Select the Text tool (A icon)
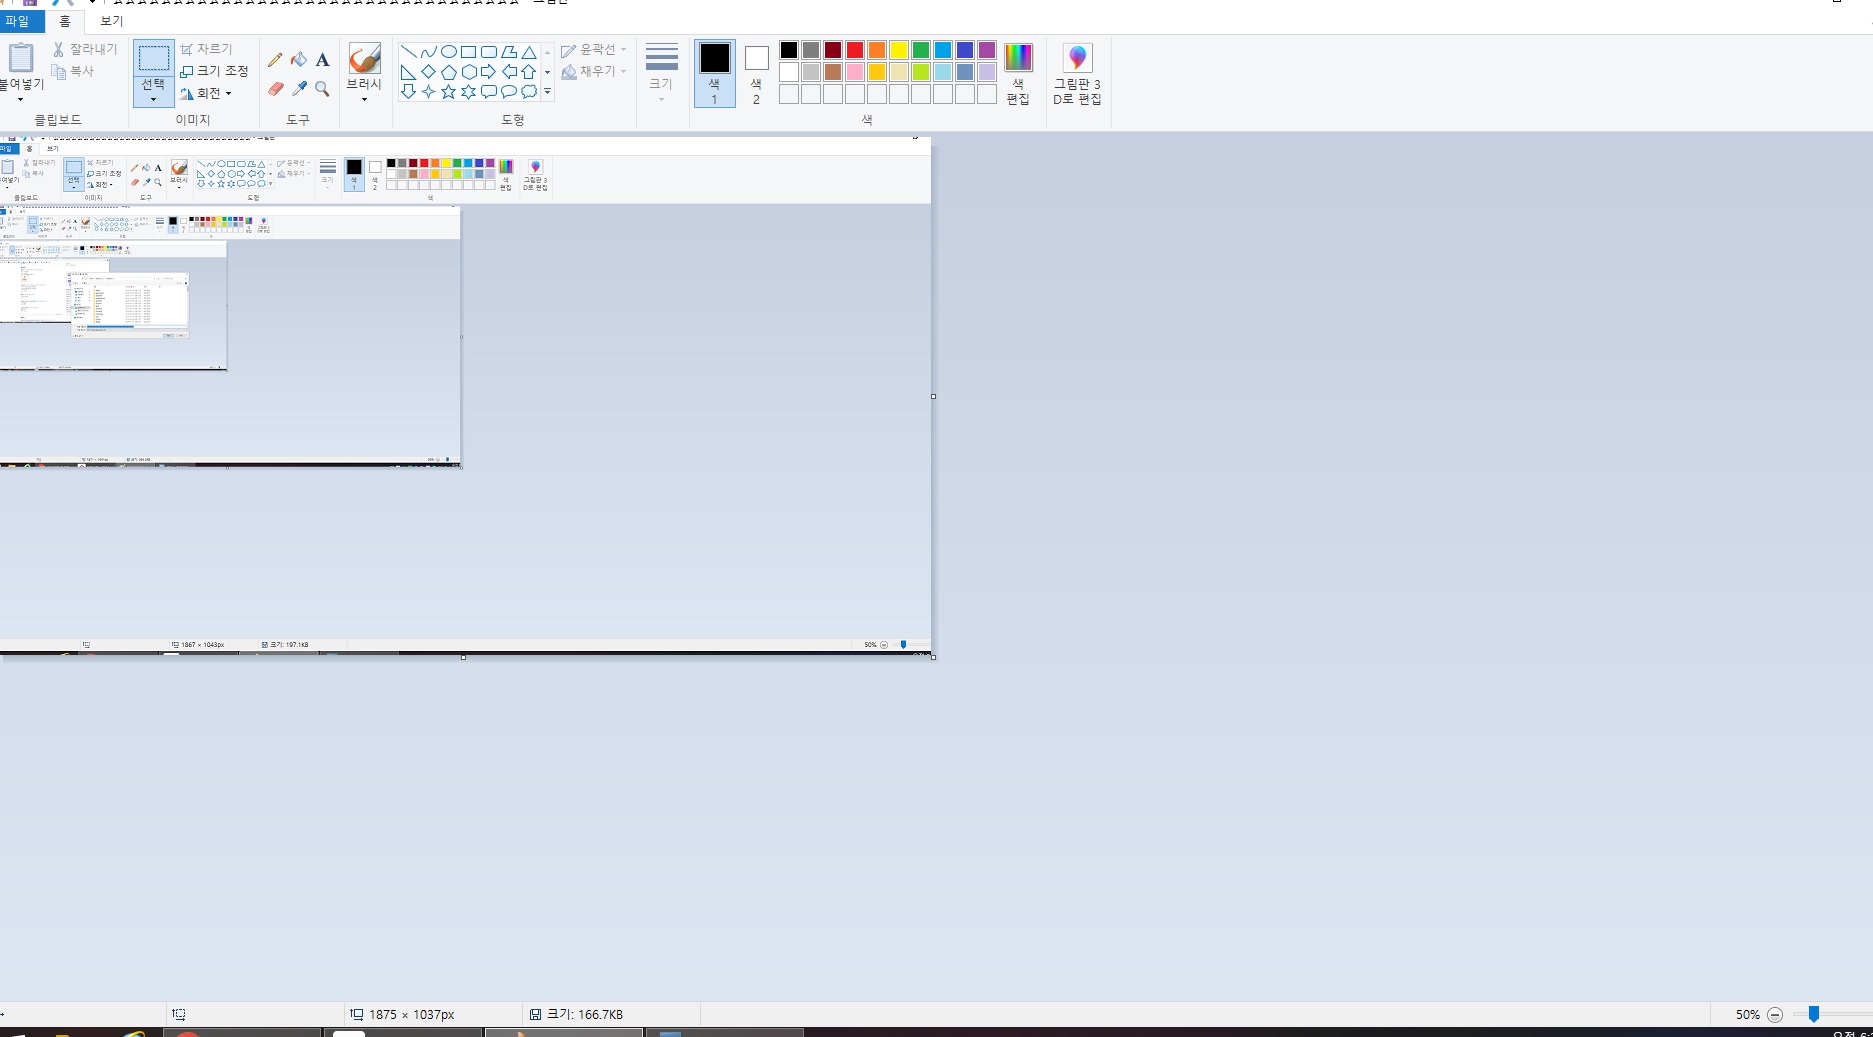Image resolution: width=1873 pixels, height=1037 pixels. tap(322, 60)
